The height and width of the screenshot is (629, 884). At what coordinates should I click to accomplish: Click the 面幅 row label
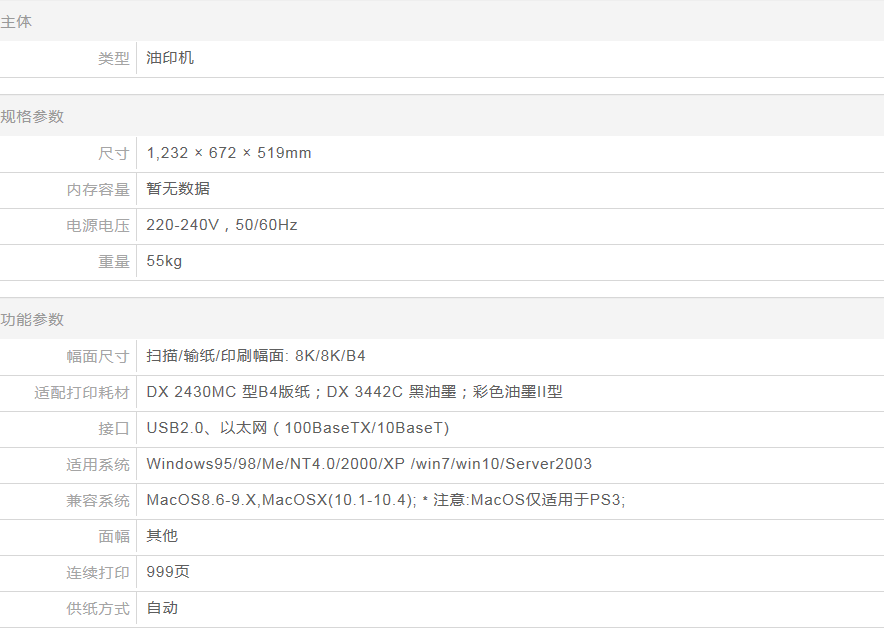(x=114, y=536)
